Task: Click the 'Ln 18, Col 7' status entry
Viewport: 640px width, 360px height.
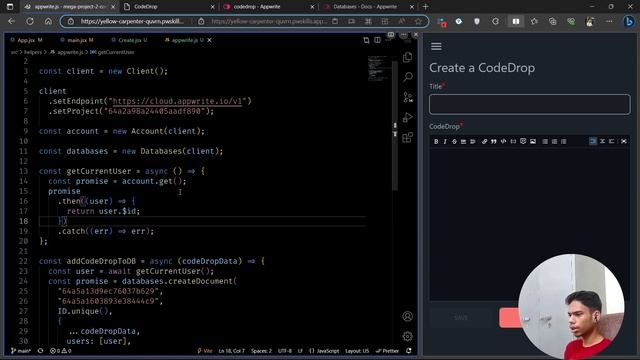Action: pyautogui.click(x=231, y=351)
